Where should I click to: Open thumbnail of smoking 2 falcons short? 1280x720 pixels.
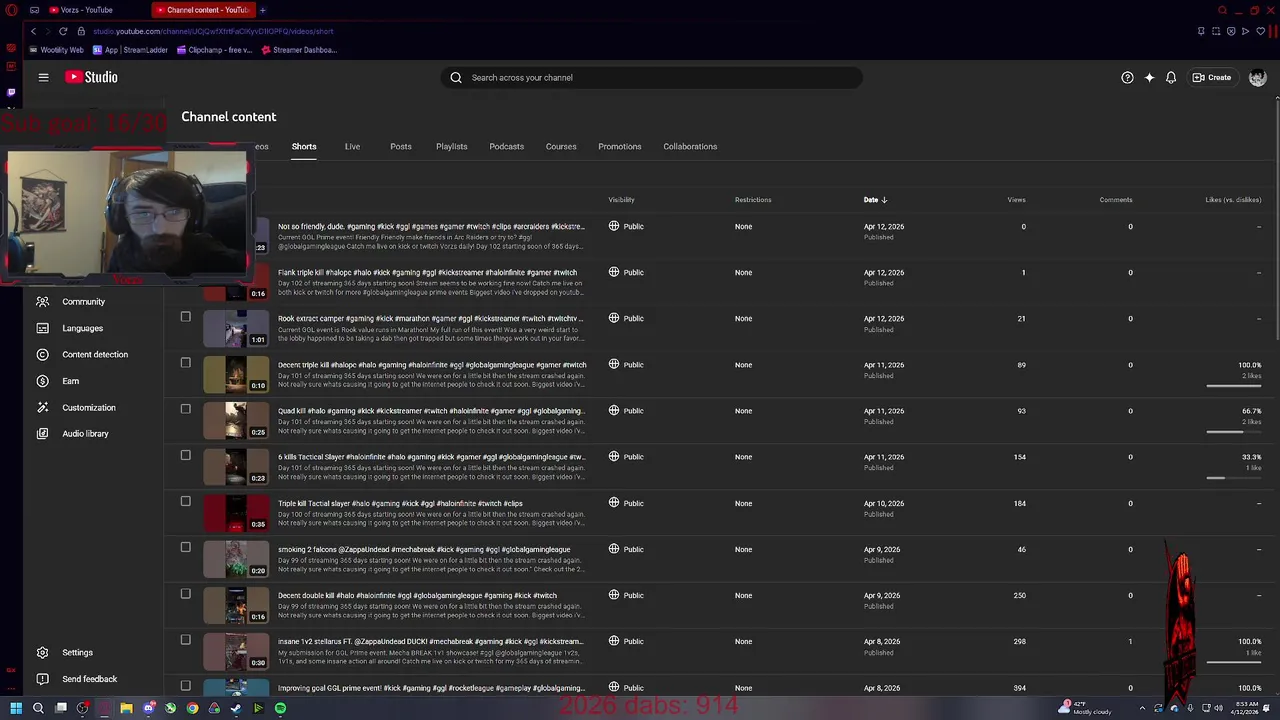point(236,559)
